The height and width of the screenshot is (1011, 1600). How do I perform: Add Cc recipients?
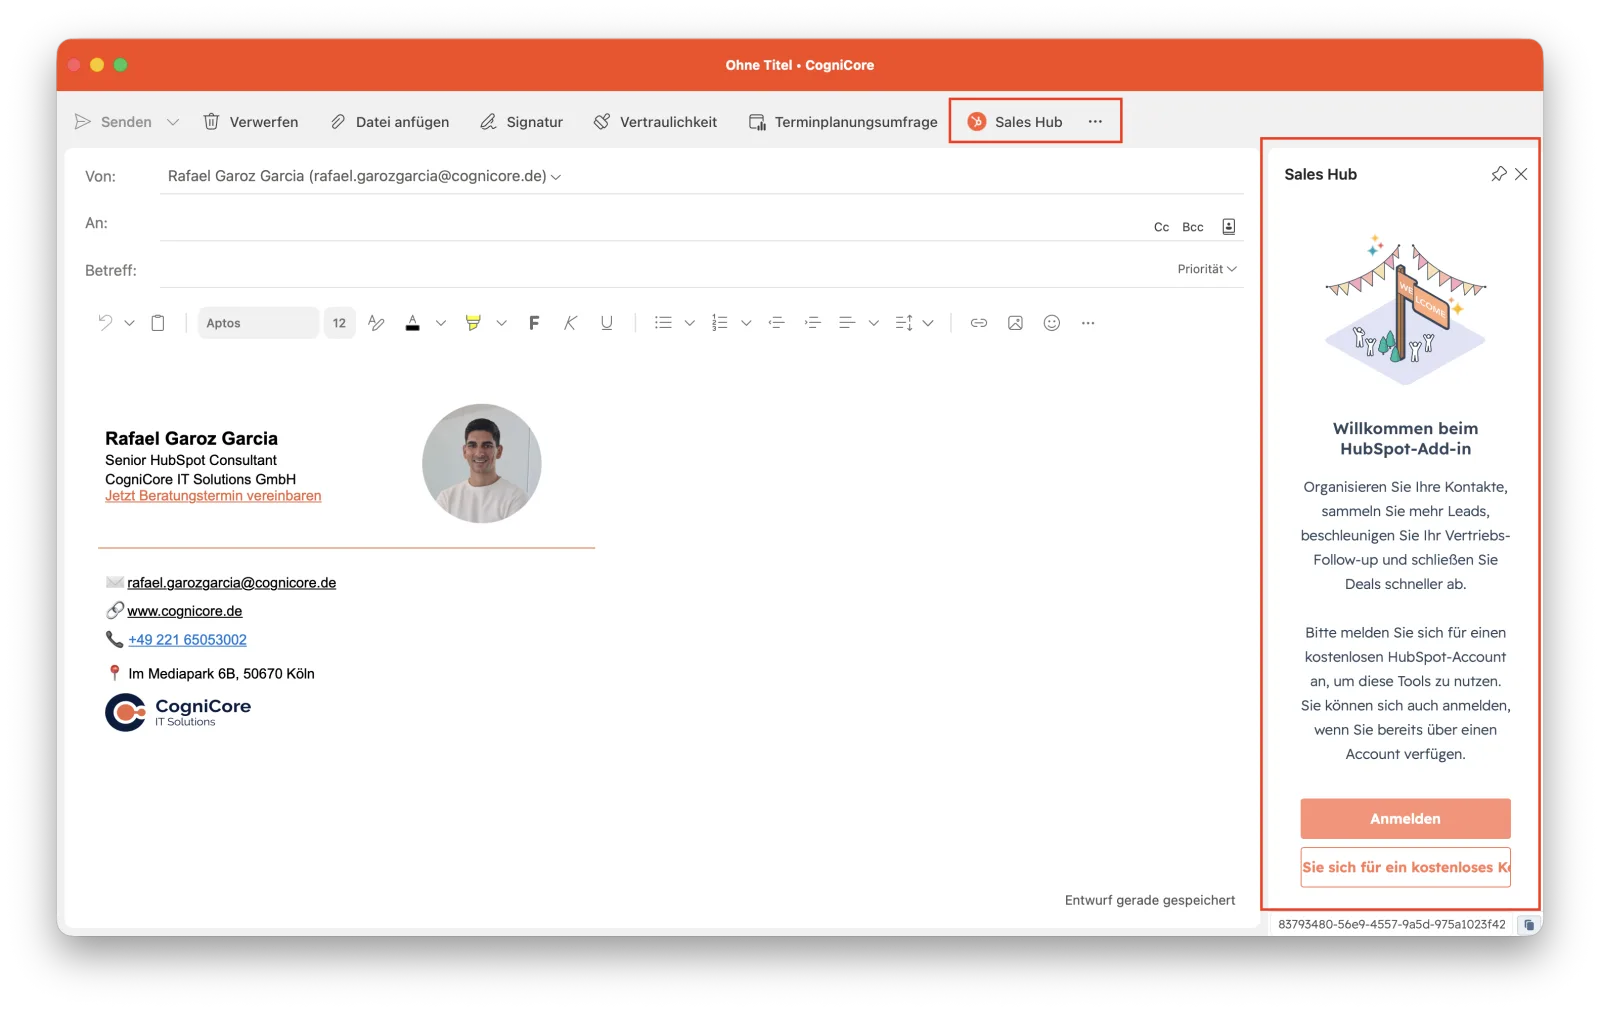coord(1161,227)
